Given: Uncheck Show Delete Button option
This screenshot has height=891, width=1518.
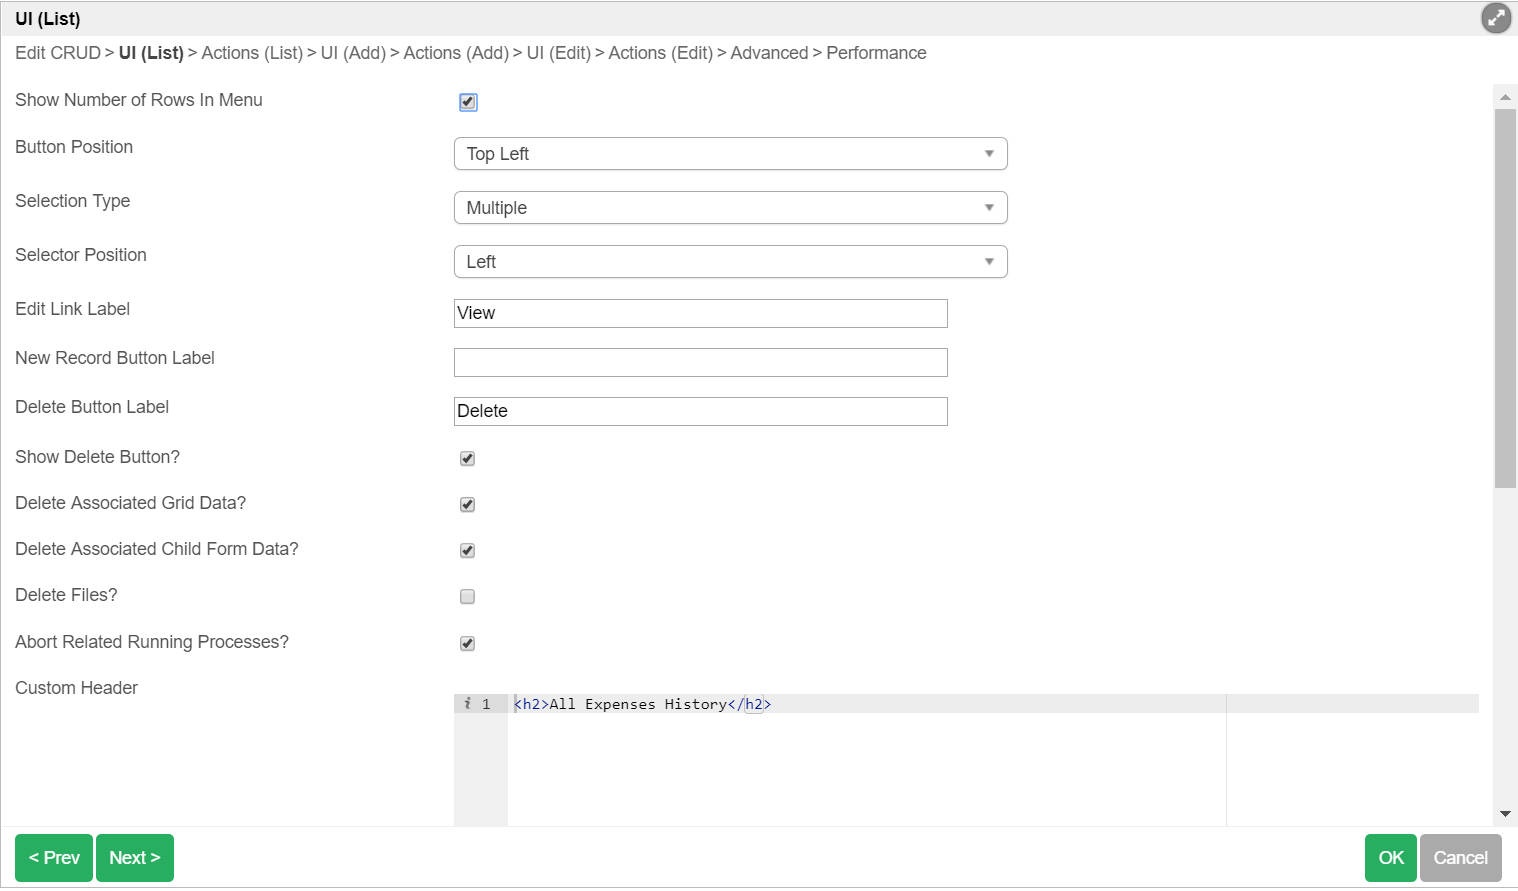Looking at the screenshot, I should click(x=467, y=458).
